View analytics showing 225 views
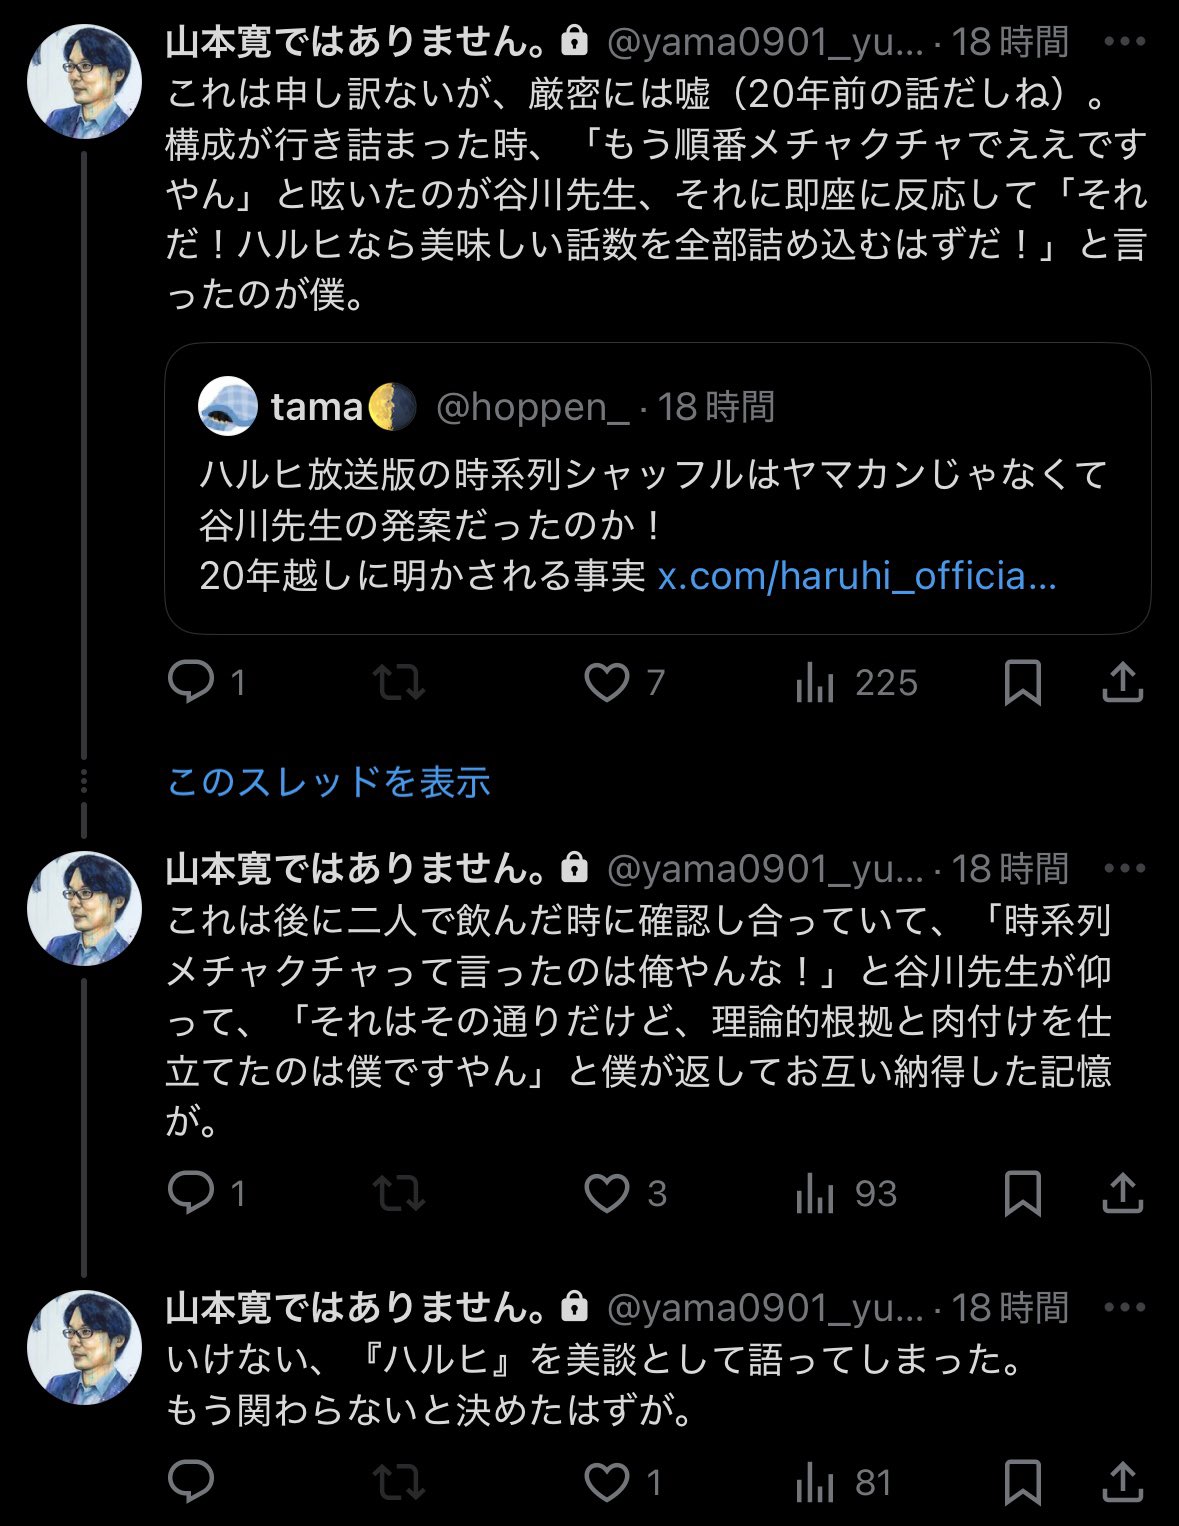The image size is (1179, 1526). [815, 684]
